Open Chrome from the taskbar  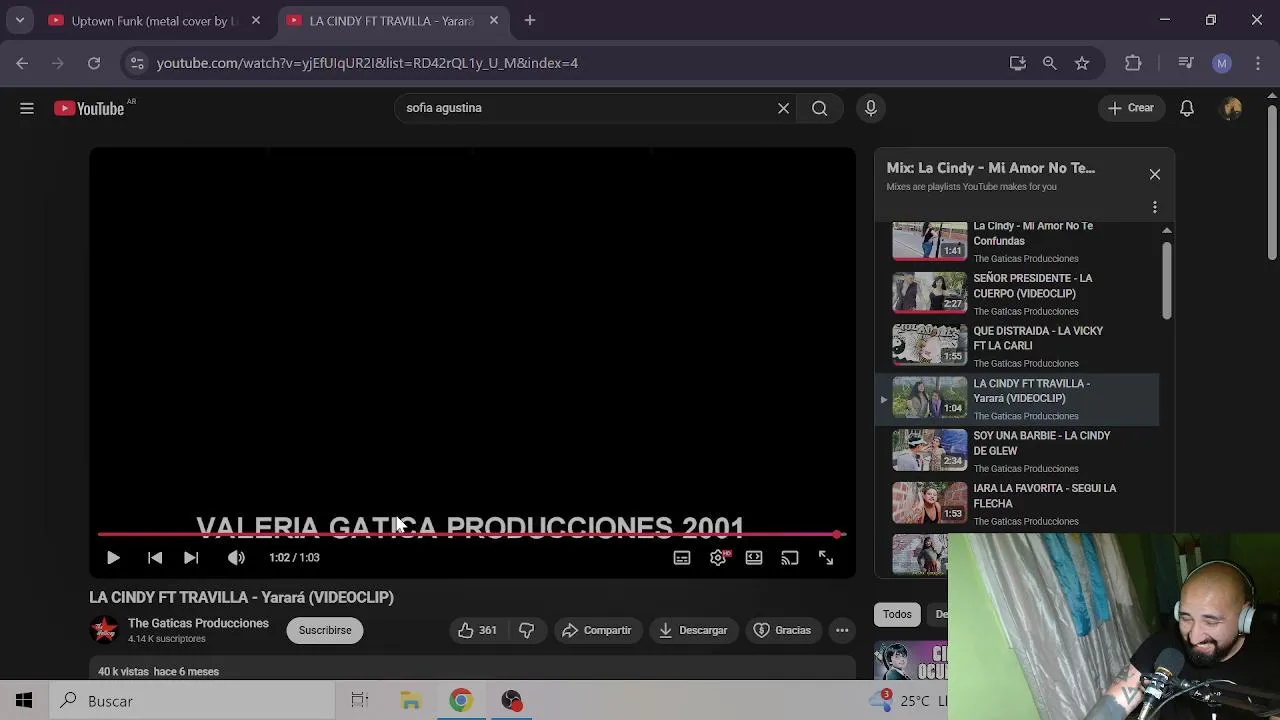[461, 701]
